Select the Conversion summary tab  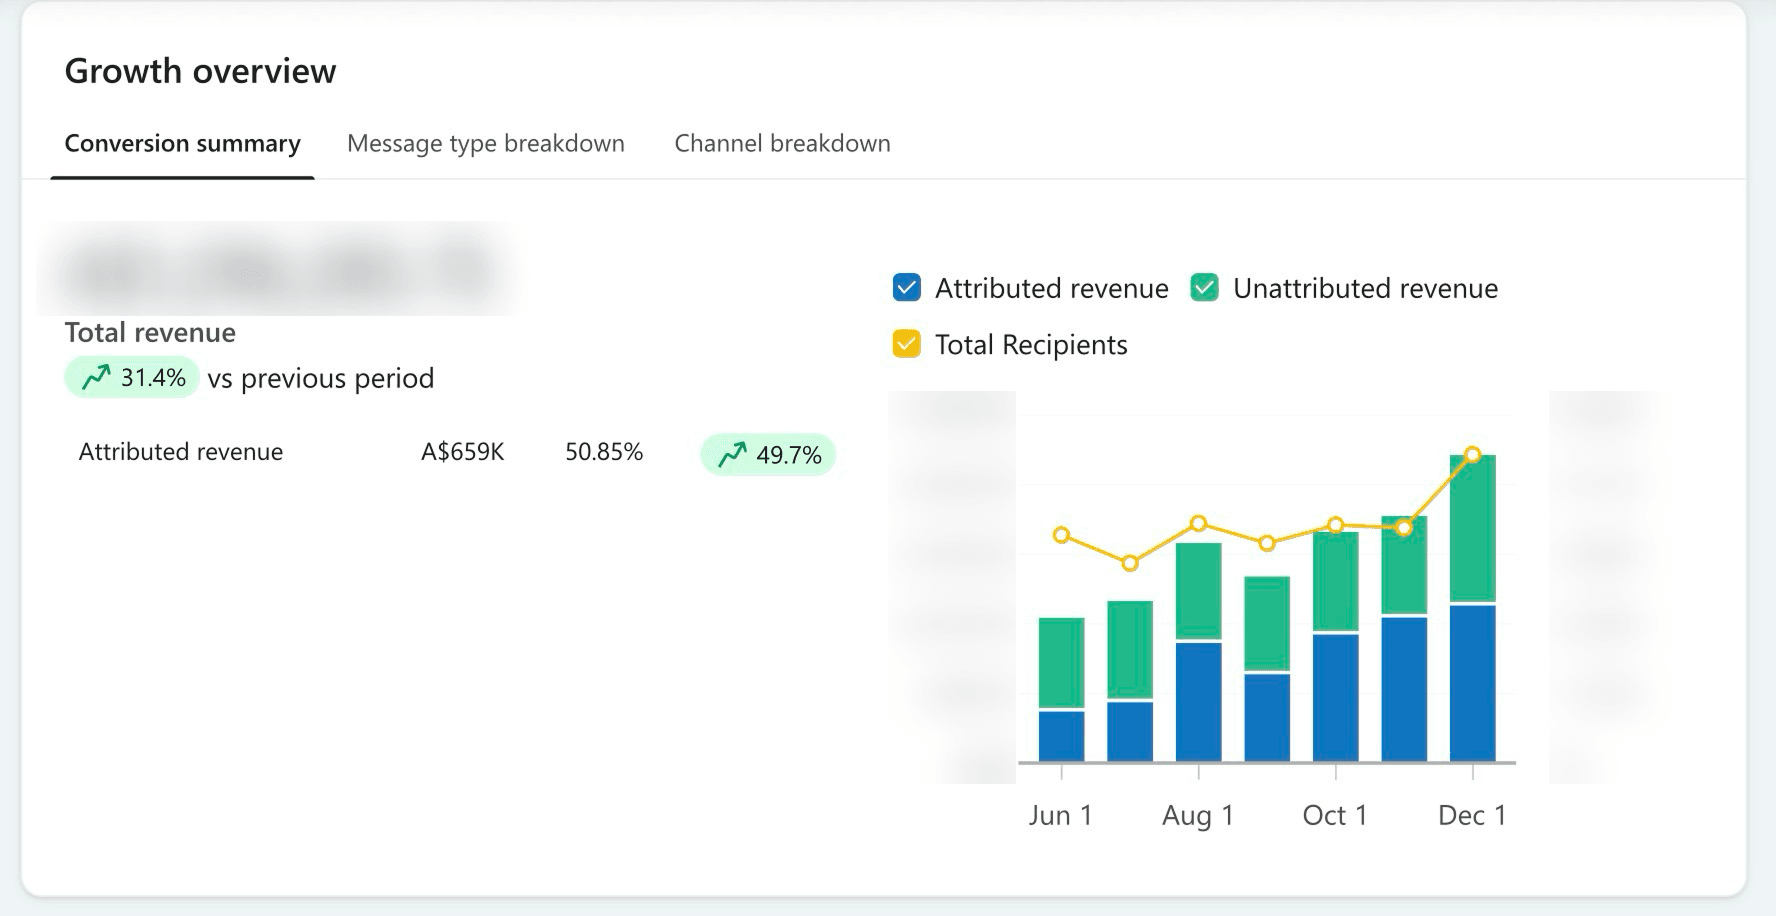coord(182,143)
